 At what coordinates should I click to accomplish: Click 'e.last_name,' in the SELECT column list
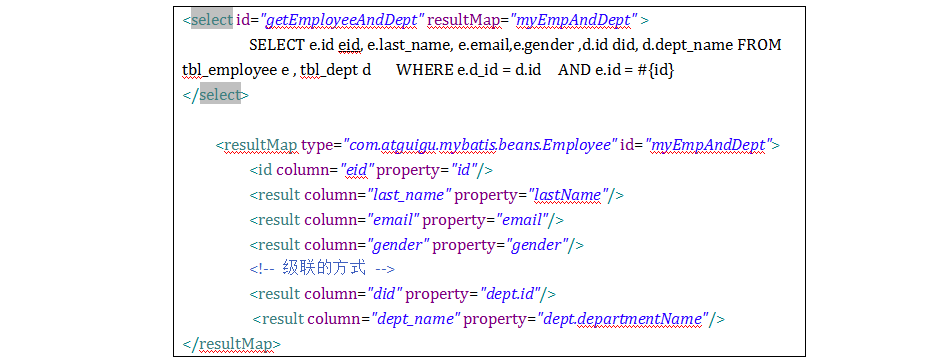pyautogui.click(x=411, y=45)
